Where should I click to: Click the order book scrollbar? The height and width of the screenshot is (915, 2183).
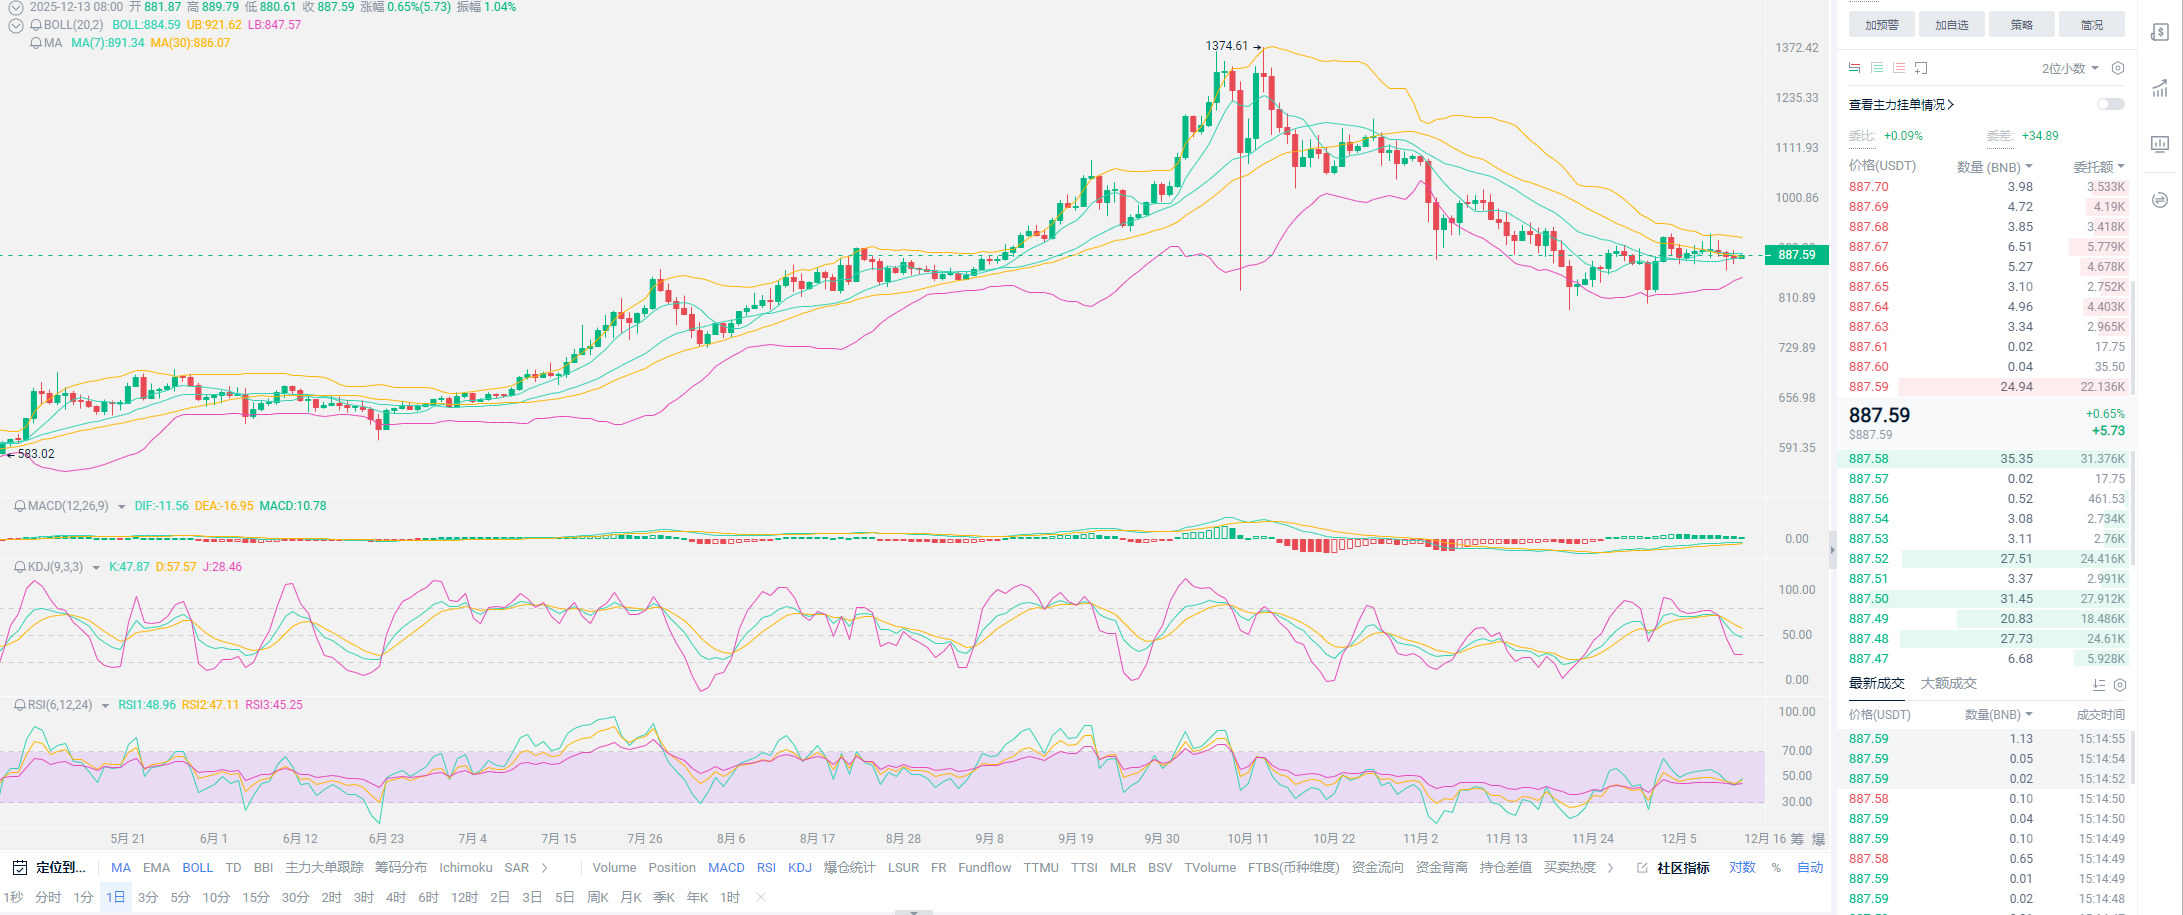[x=2131, y=340]
